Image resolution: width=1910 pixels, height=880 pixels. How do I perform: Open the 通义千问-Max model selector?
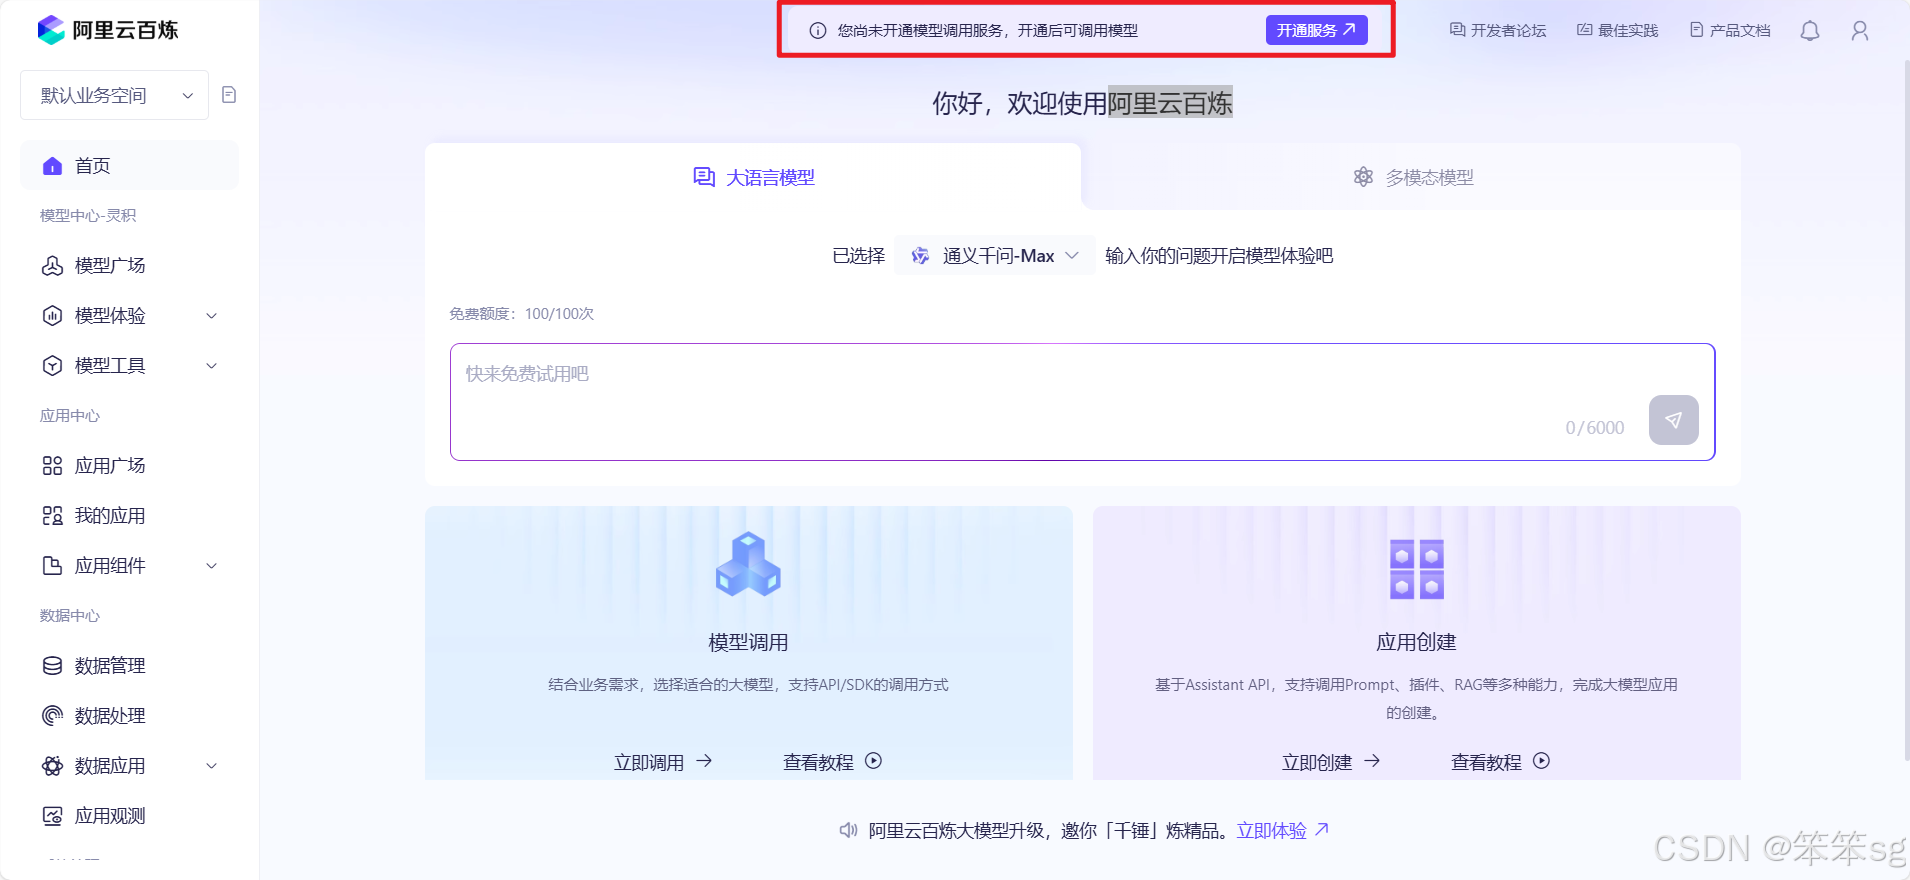point(995,256)
